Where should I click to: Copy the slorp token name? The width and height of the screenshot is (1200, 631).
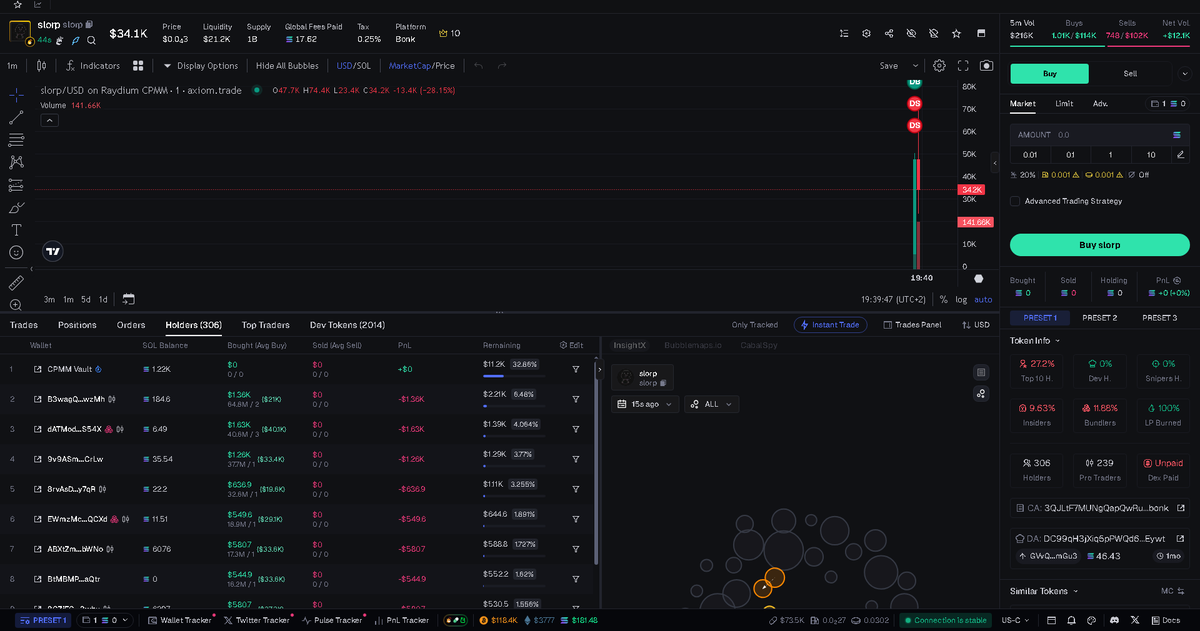(89, 24)
